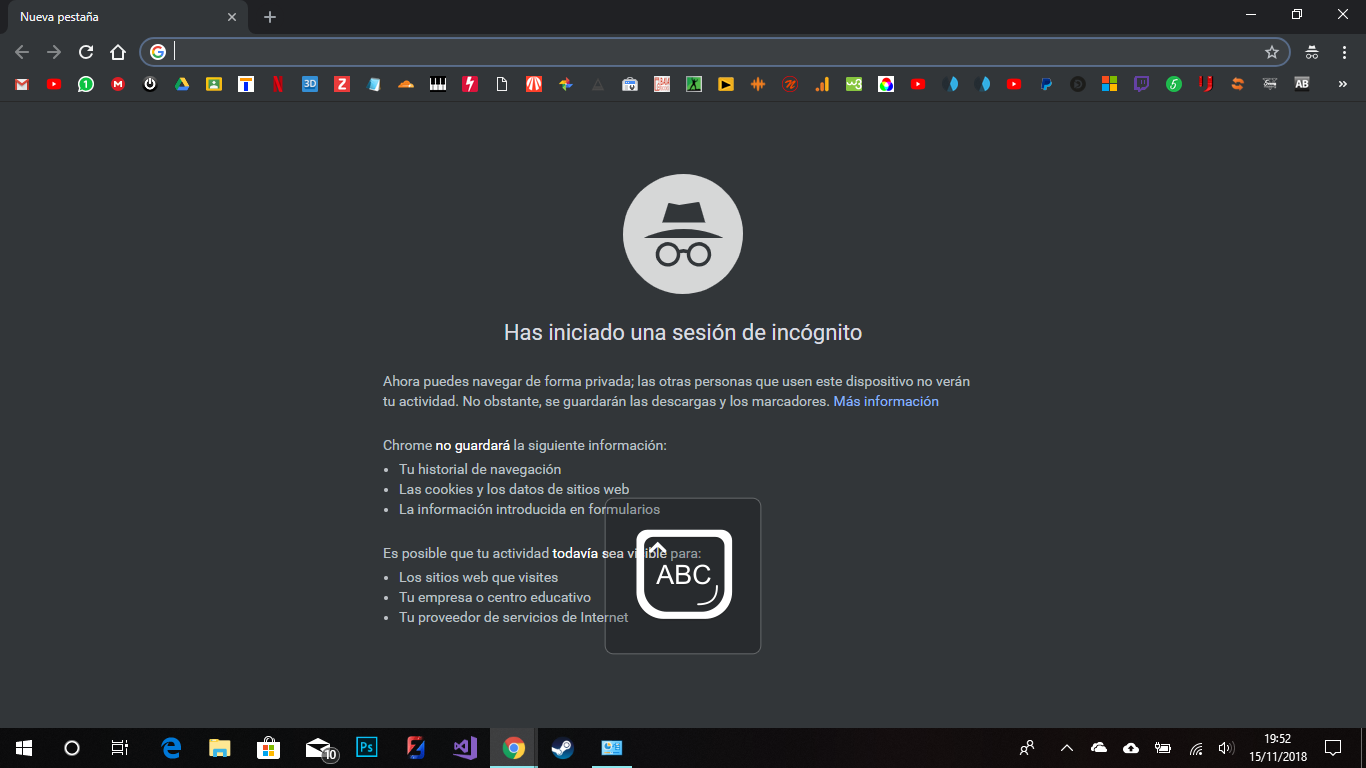Open Cortana search circle on taskbar
This screenshot has height=768, width=1366.
(72, 748)
